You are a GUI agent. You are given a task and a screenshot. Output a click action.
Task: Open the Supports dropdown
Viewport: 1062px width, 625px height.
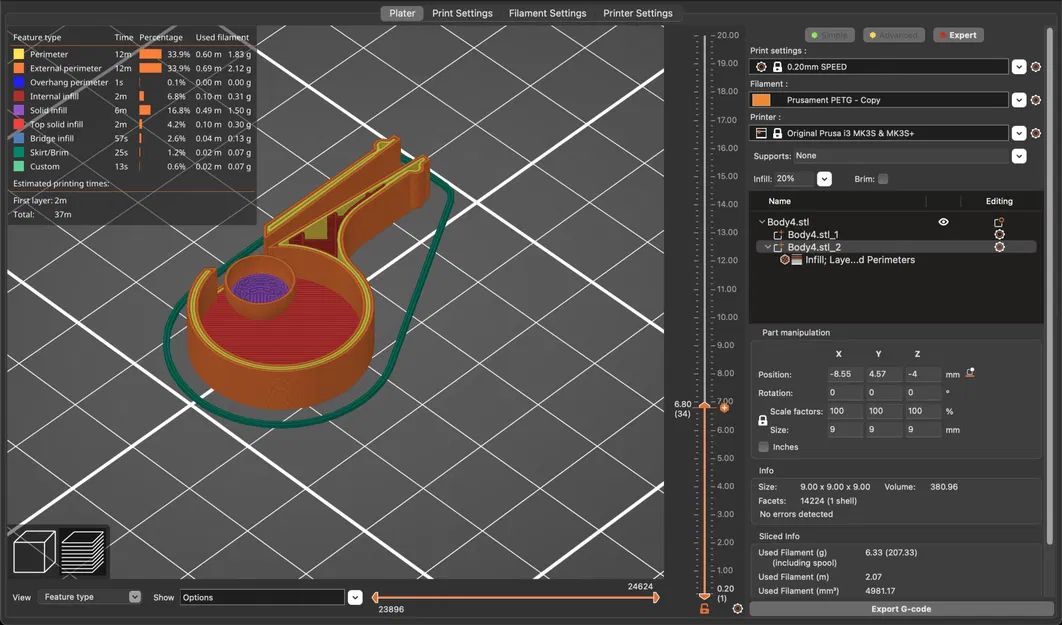[1018, 156]
